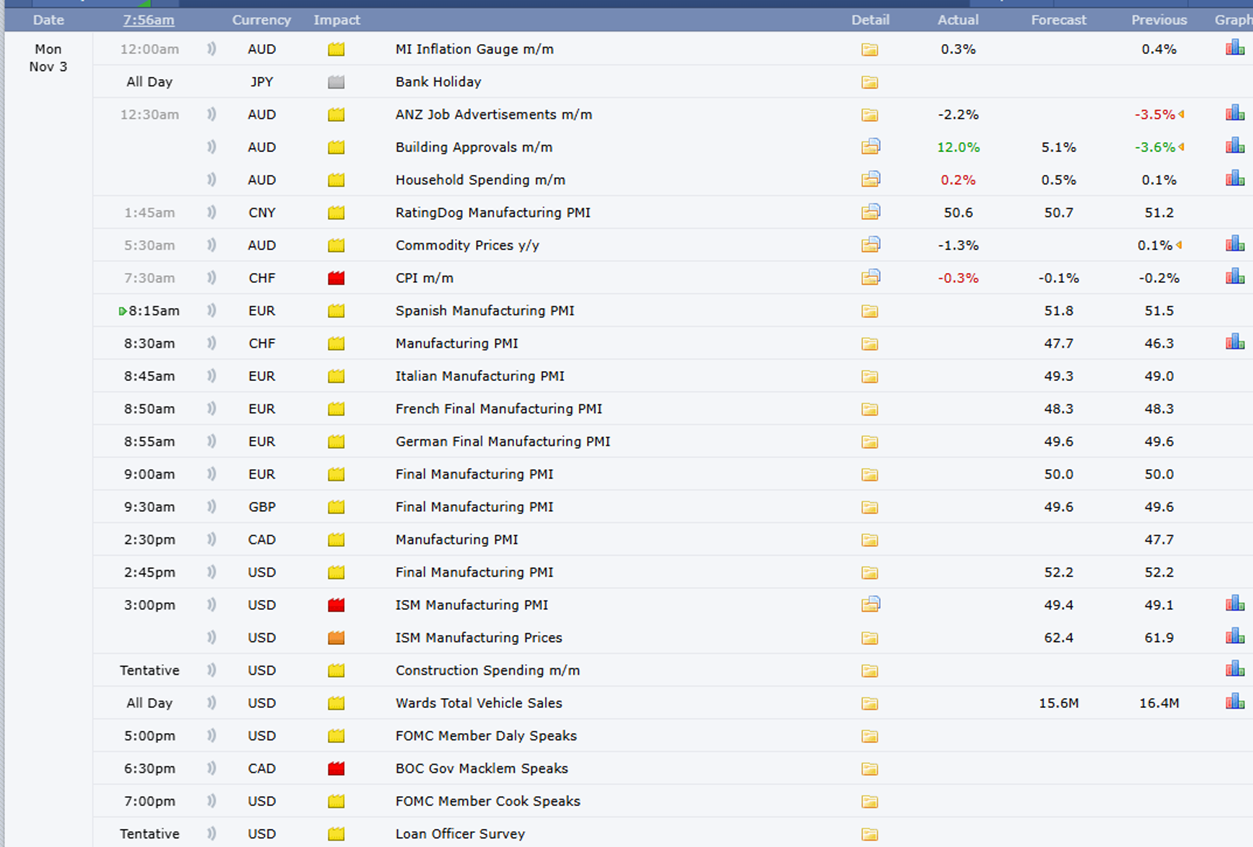This screenshot has height=847, width=1253.
Task: Open detail folder for BOC Gov Macklem Speaks
Action: pyautogui.click(x=870, y=768)
